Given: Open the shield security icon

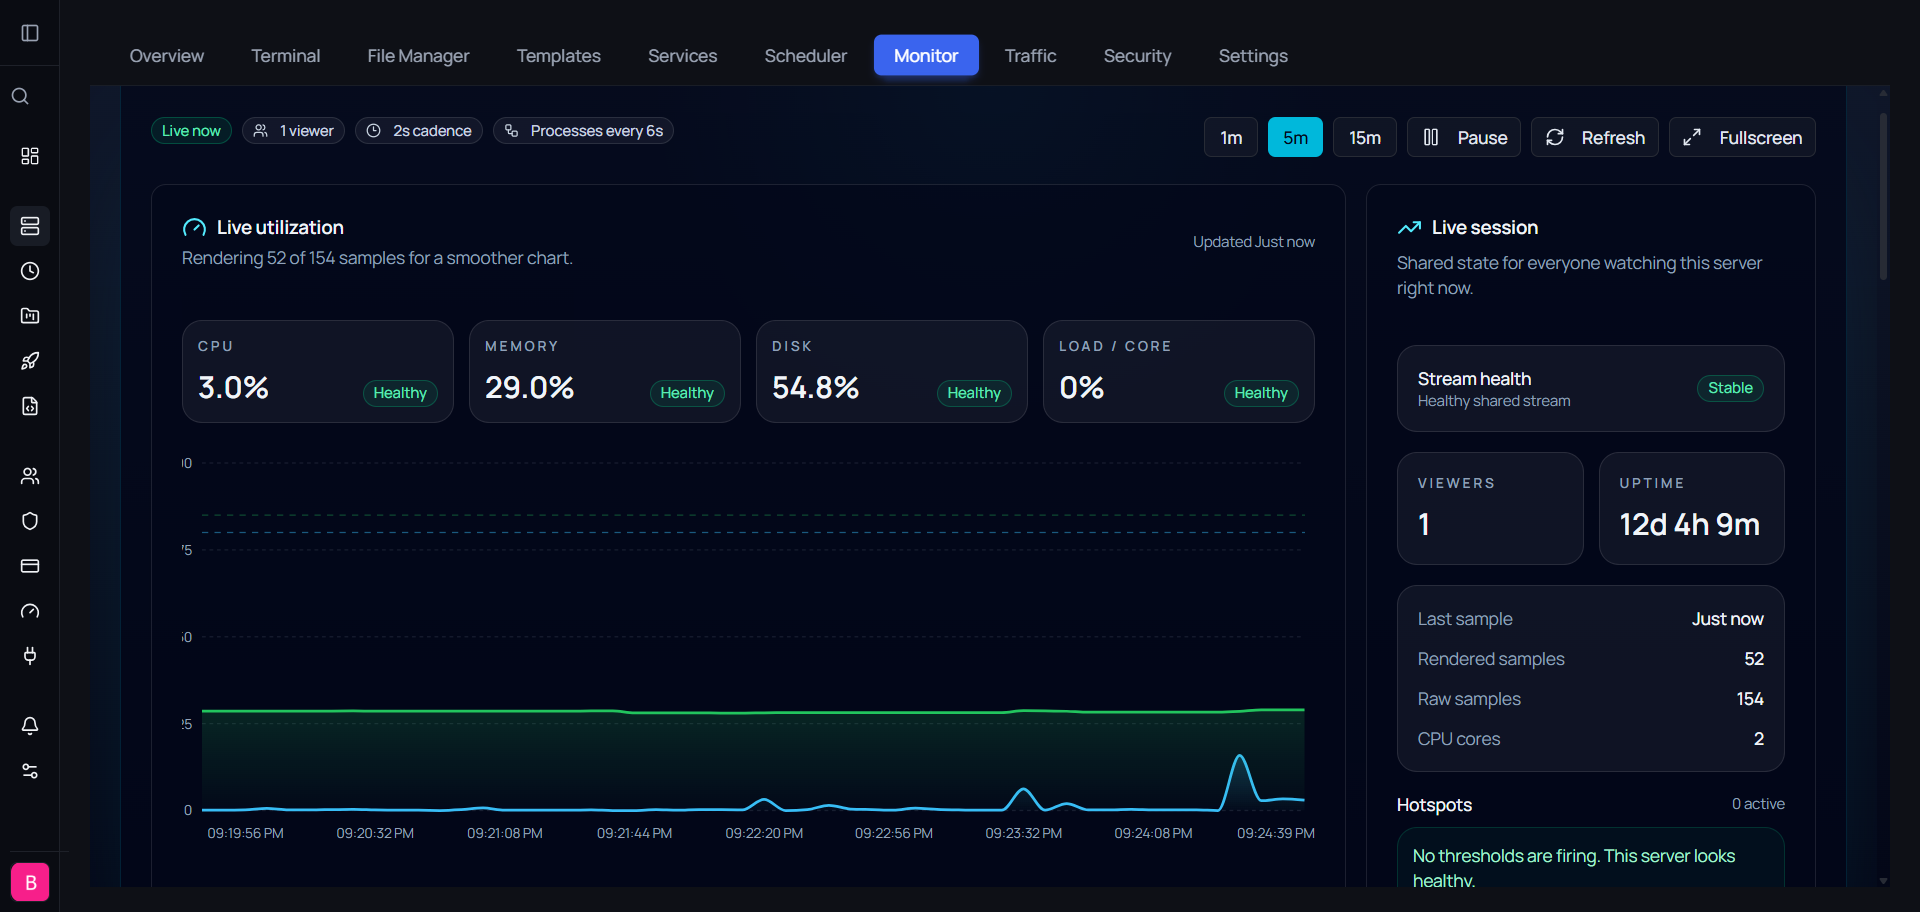Looking at the screenshot, I should point(30,521).
